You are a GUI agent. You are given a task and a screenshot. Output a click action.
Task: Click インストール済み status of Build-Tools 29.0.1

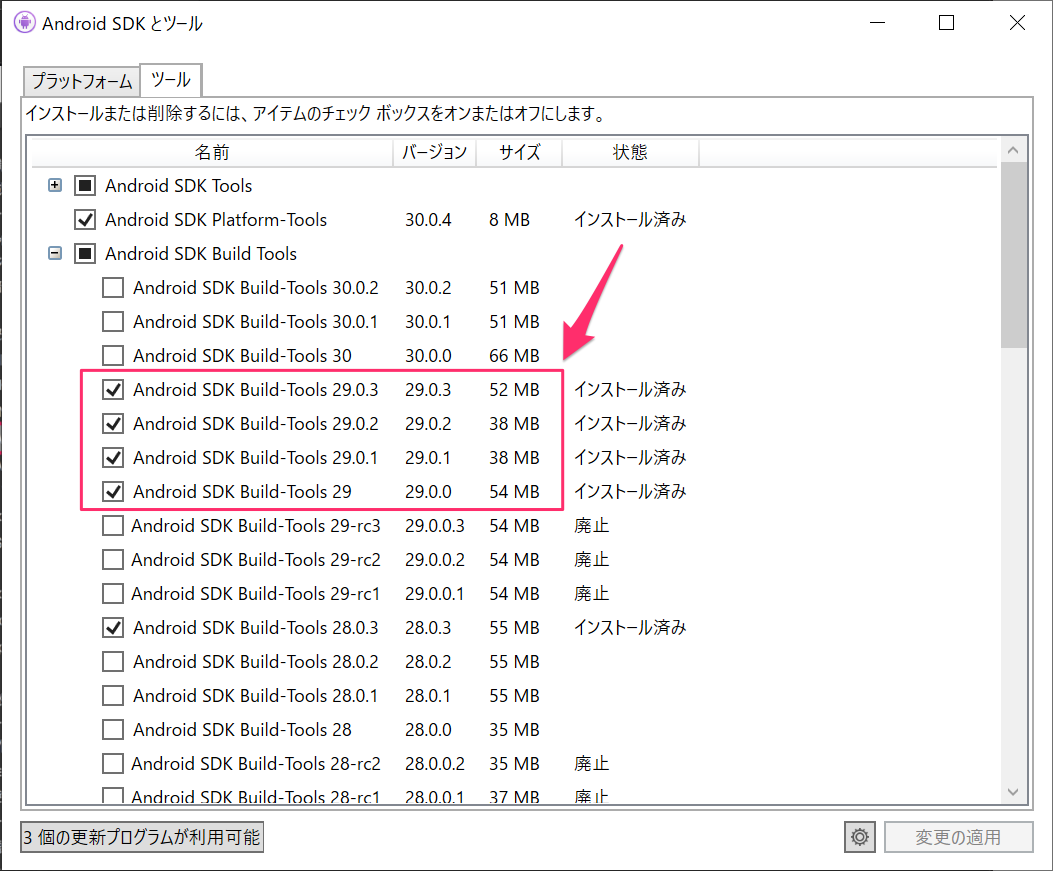click(630, 457)
